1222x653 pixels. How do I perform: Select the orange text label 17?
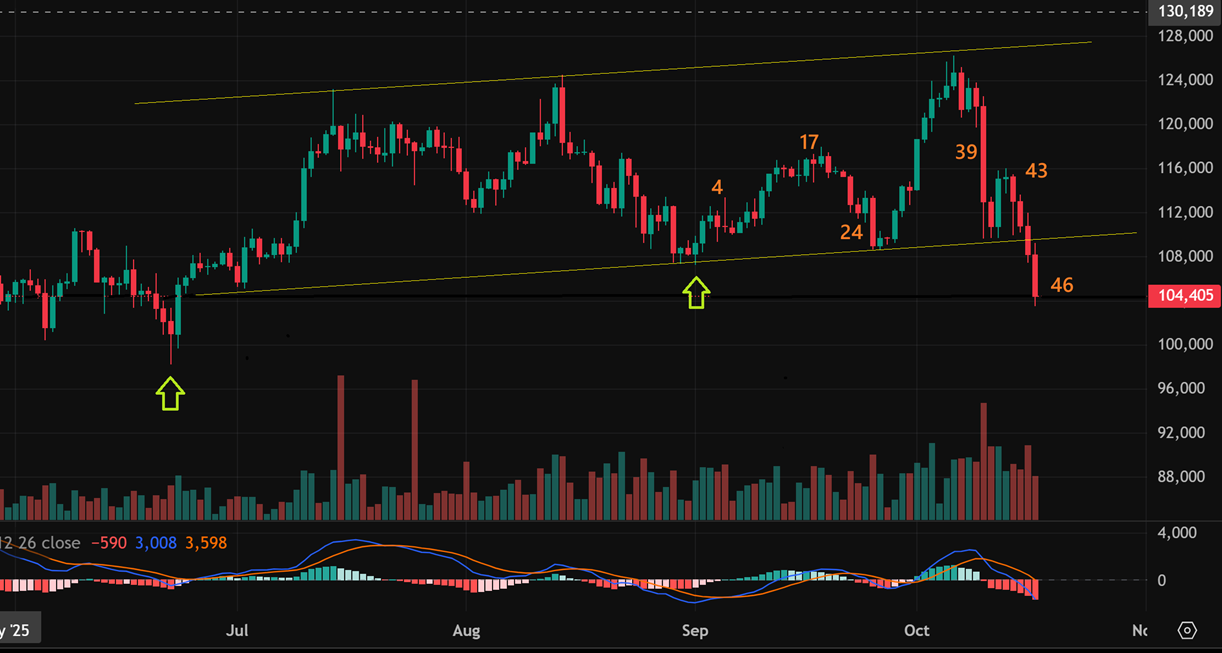pos(809,143)
